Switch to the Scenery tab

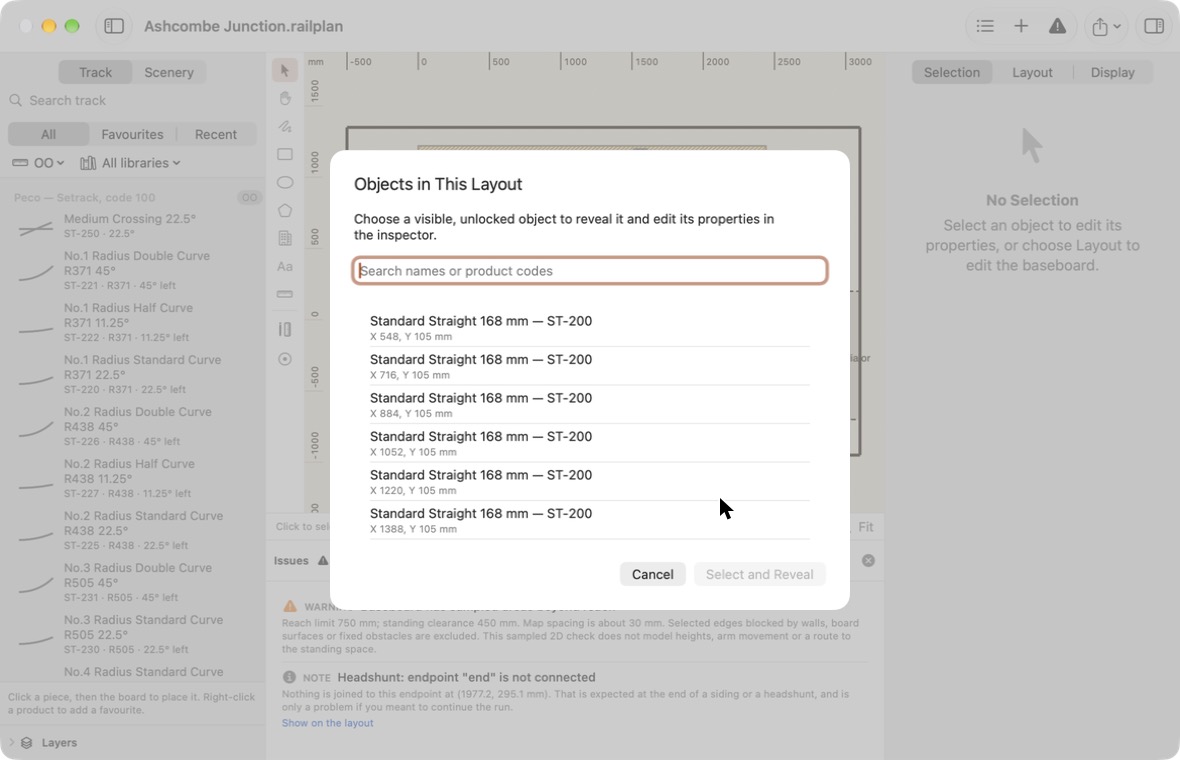point(169,72)
